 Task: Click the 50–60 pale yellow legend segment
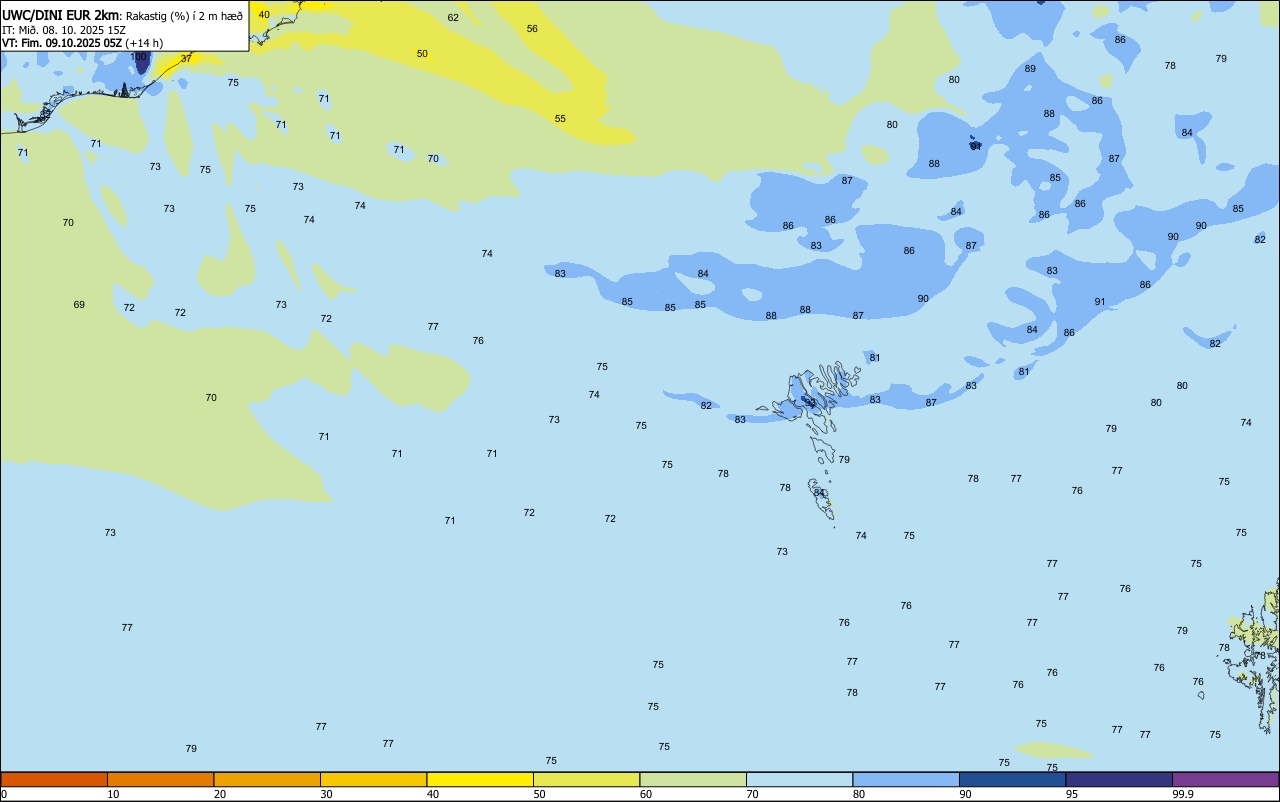(586, 779)
